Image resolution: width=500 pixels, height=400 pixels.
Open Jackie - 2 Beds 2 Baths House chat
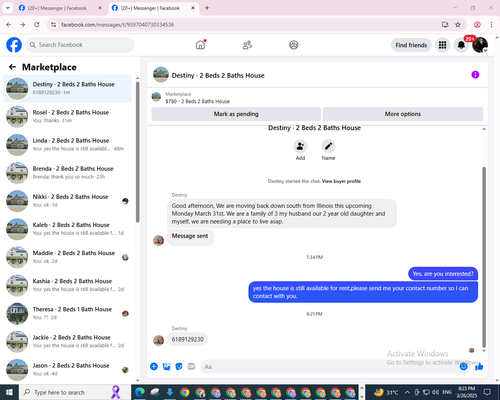coord(67,342)
